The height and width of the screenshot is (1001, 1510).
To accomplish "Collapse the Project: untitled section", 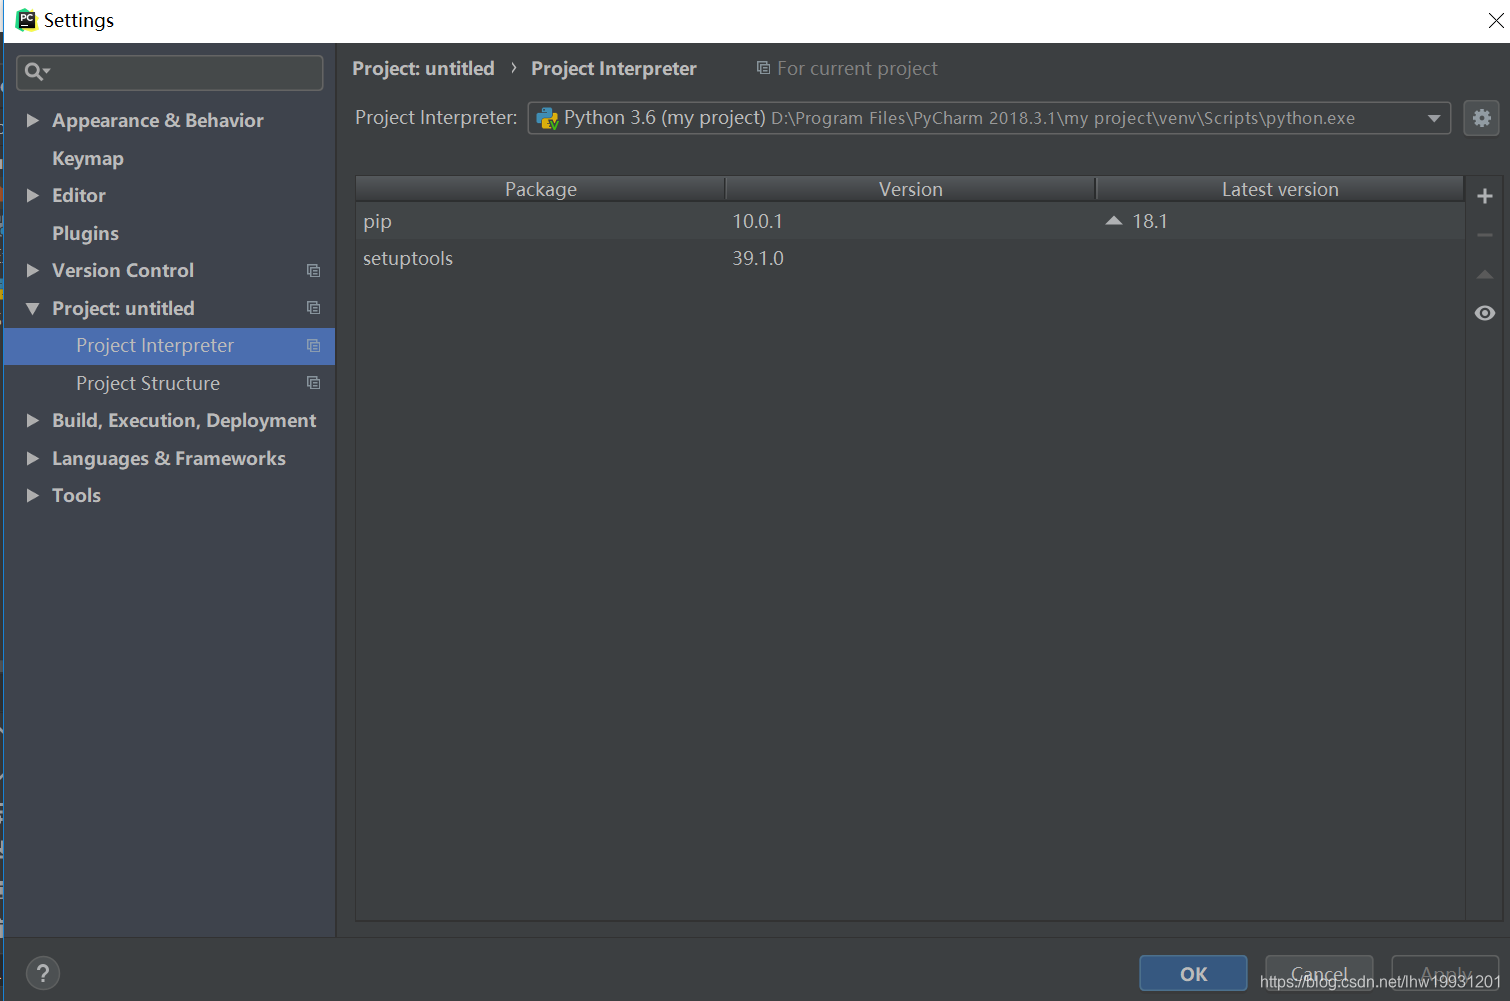I will (x=33, y=308).
